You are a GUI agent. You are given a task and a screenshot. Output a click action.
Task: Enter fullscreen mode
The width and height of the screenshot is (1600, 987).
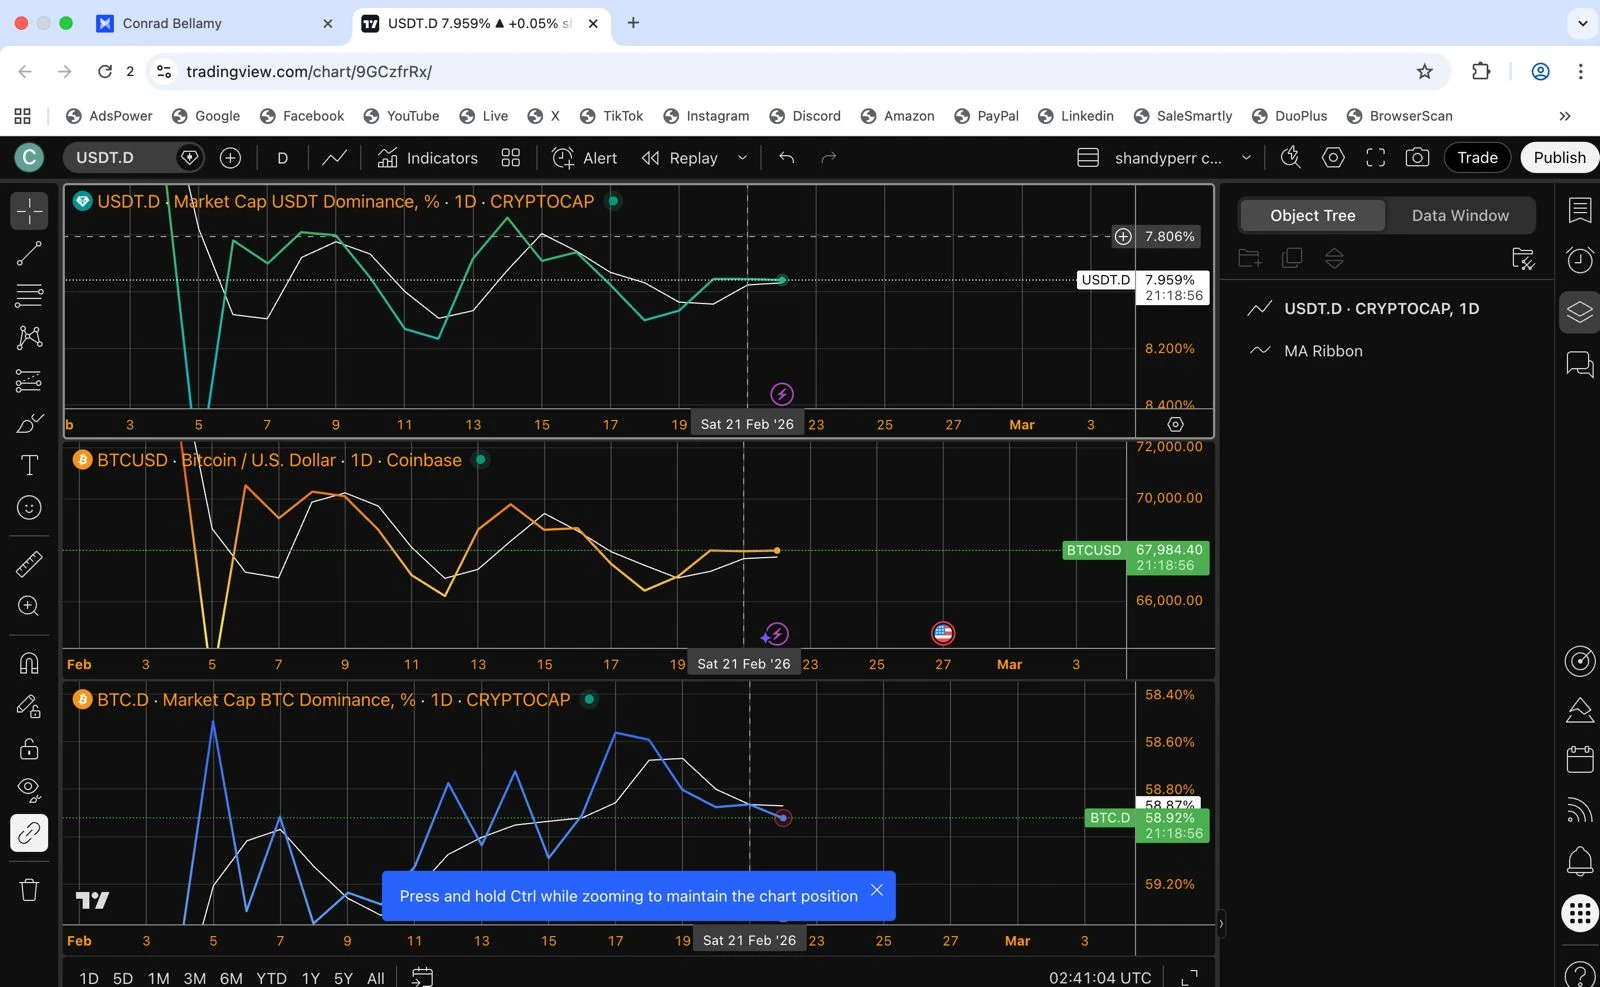(1376, 158)
